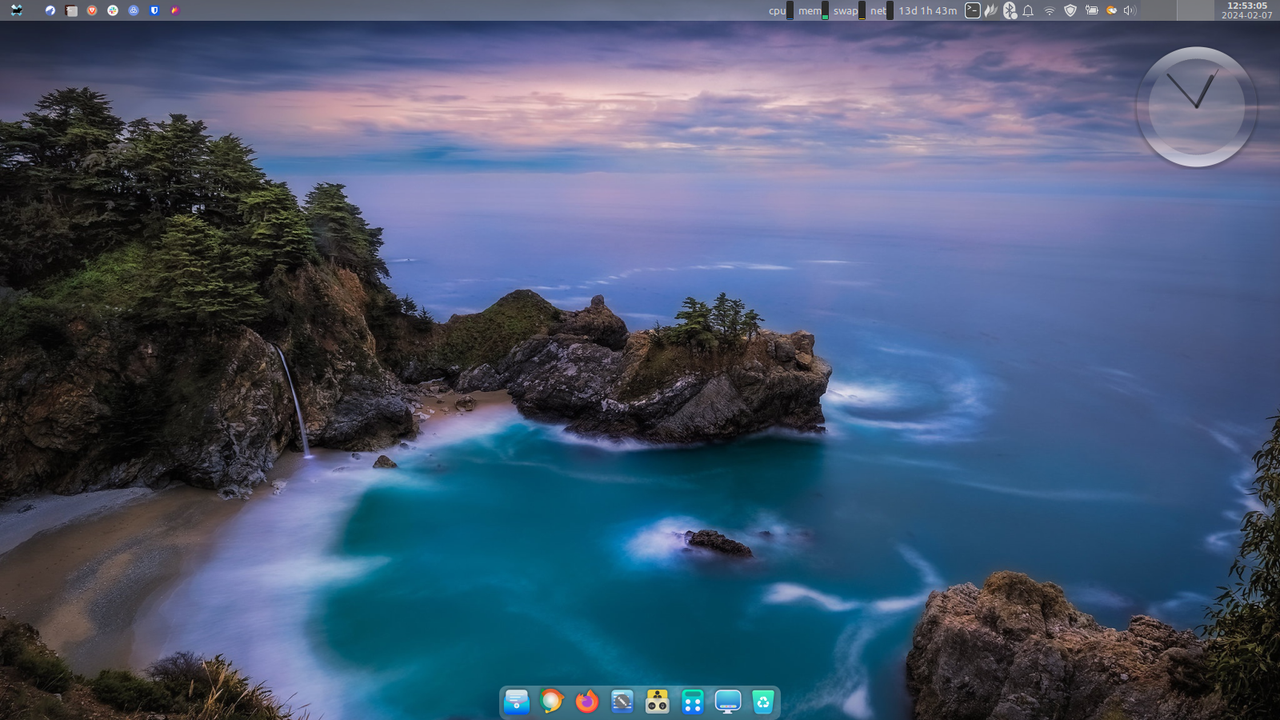Launch the blue circular Chromium-style icon
This screenshot has height=720, width=1280.
pyautogui.click(x=133, y=10)
